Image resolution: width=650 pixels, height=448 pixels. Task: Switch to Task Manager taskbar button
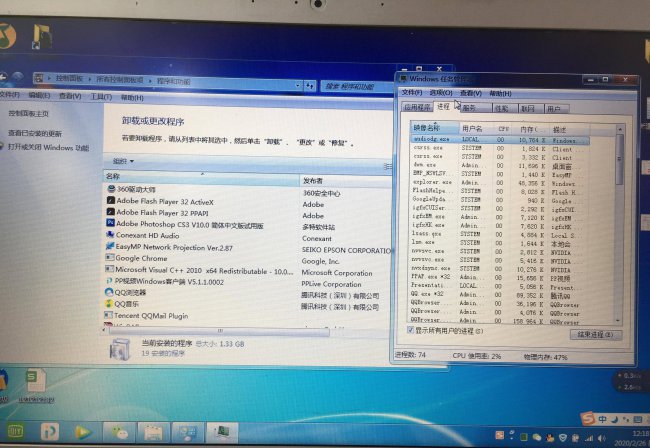pos(222,433)
